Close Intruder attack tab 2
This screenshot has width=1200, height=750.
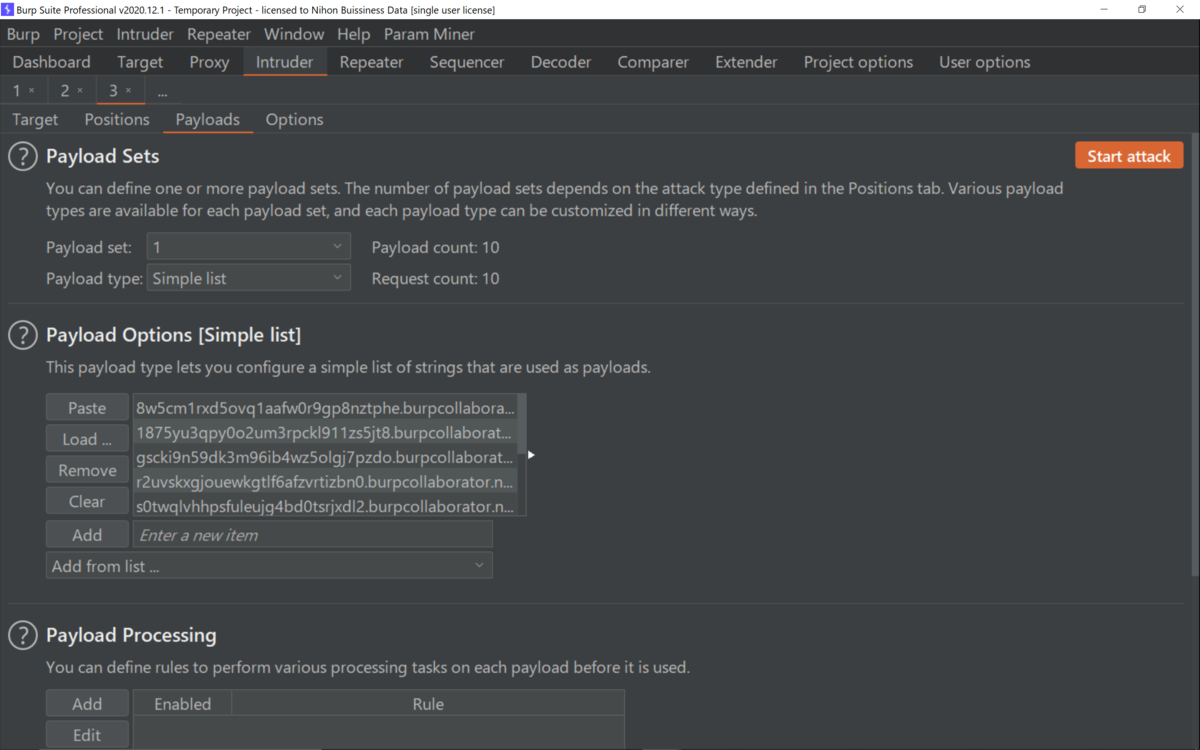point(80,91)
